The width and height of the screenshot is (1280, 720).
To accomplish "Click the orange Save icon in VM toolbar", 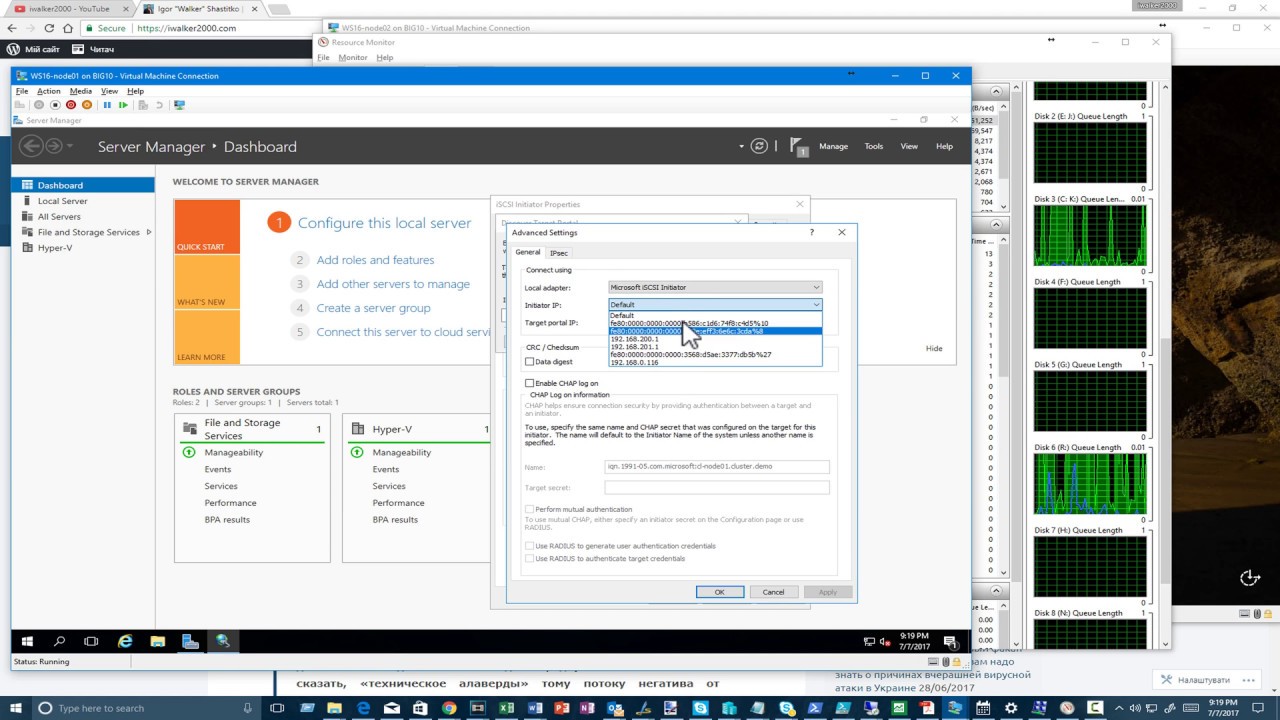I will [x=87, y=105].
